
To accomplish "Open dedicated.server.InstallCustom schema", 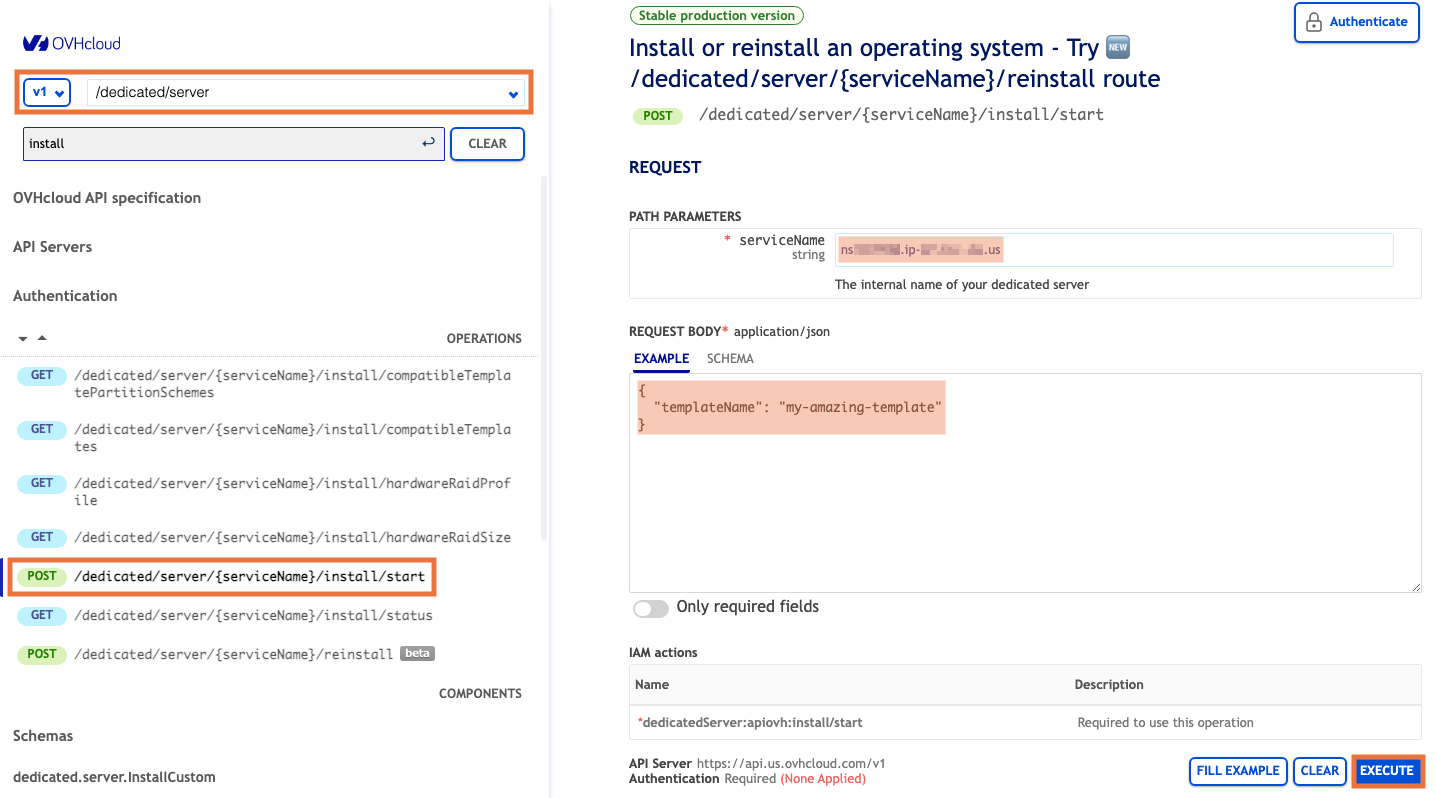I will (114, 777).
